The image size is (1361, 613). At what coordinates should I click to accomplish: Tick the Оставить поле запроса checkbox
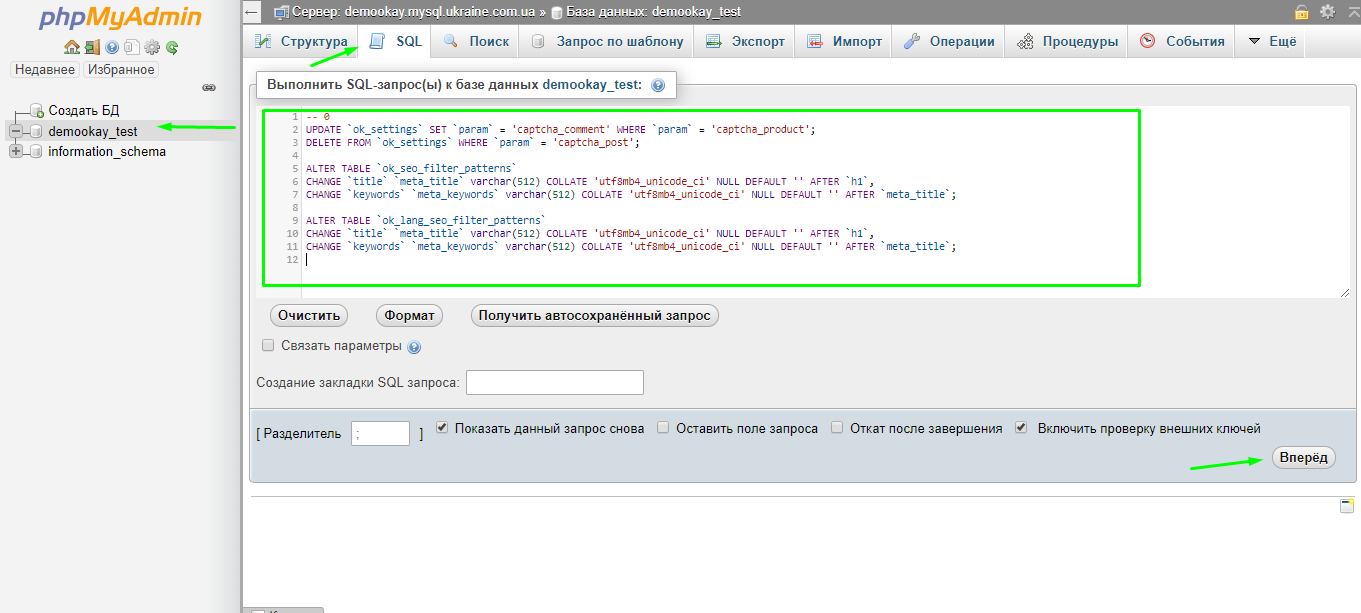[663, 427]
